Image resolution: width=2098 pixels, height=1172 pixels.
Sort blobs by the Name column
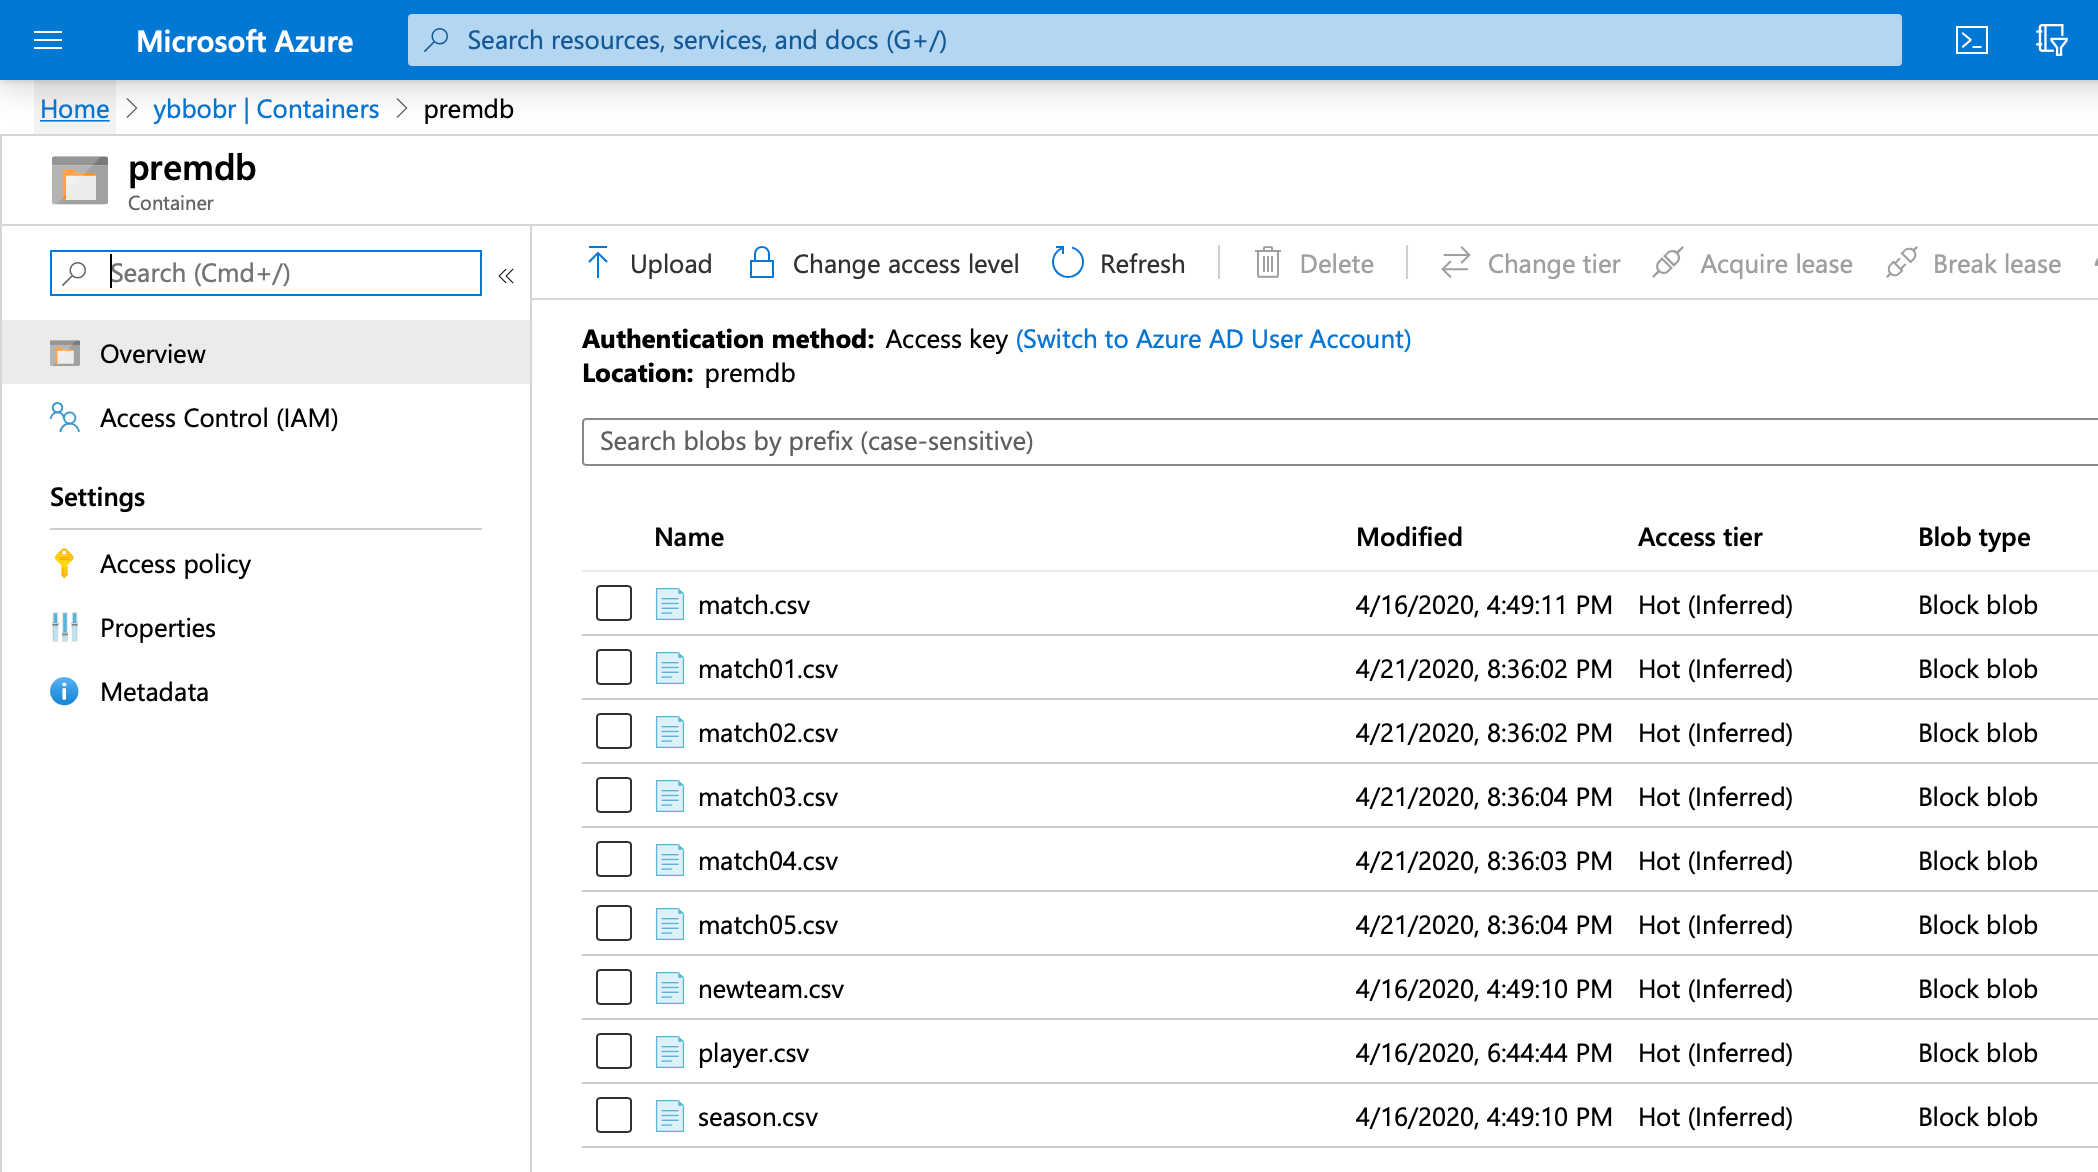click(x=688, y=537)
